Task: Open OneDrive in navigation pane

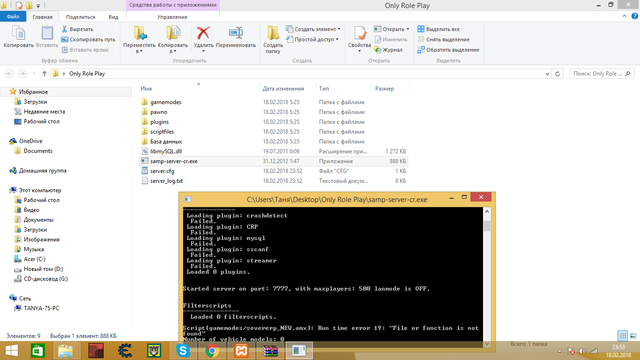Action: click(30, 141)
